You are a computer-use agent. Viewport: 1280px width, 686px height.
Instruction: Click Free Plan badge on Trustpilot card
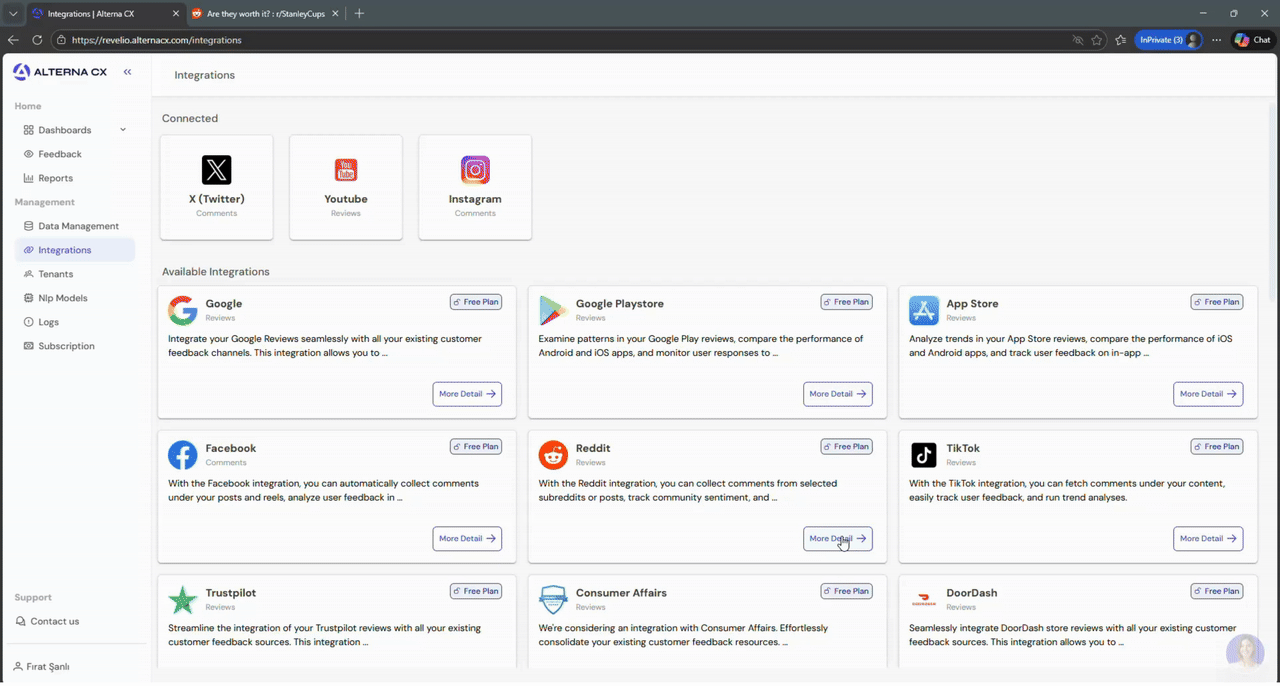pyautogui.click(x=476, y=591)
